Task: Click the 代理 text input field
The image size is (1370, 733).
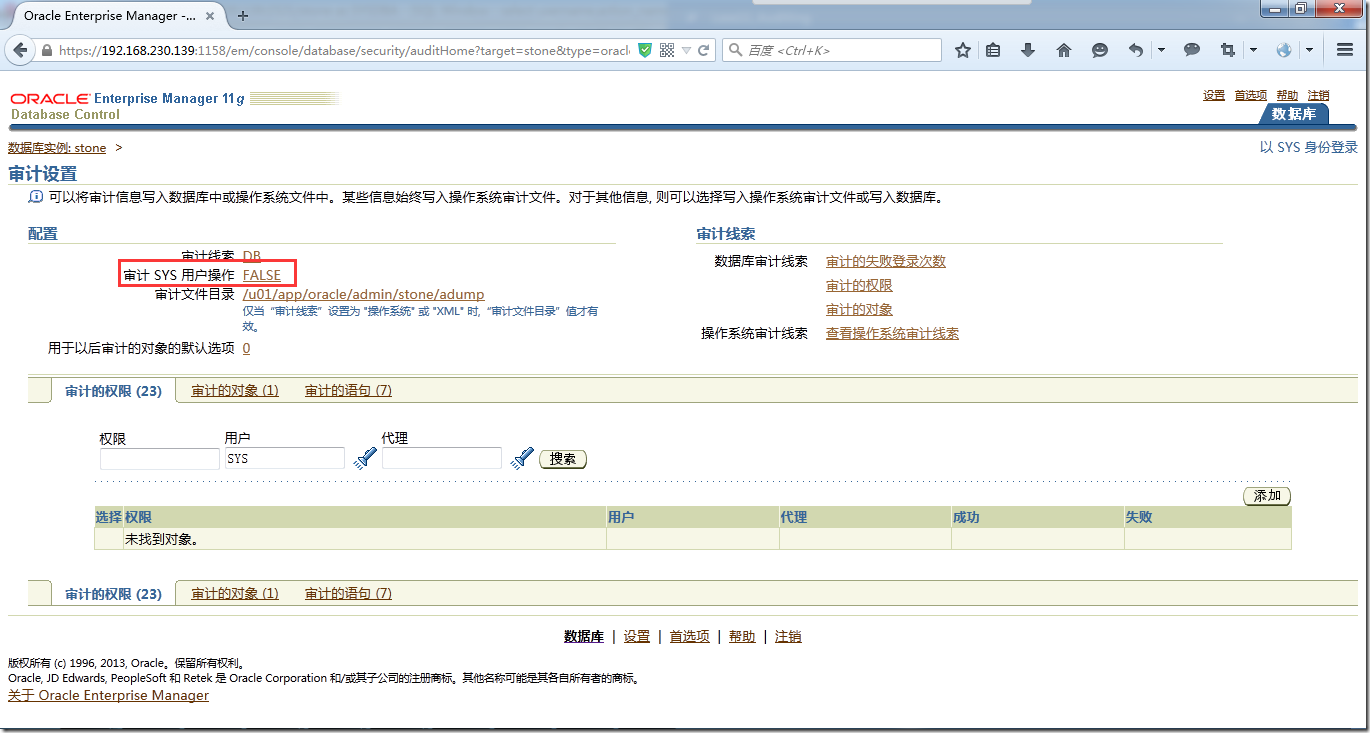Action: (x=442, y=459)
